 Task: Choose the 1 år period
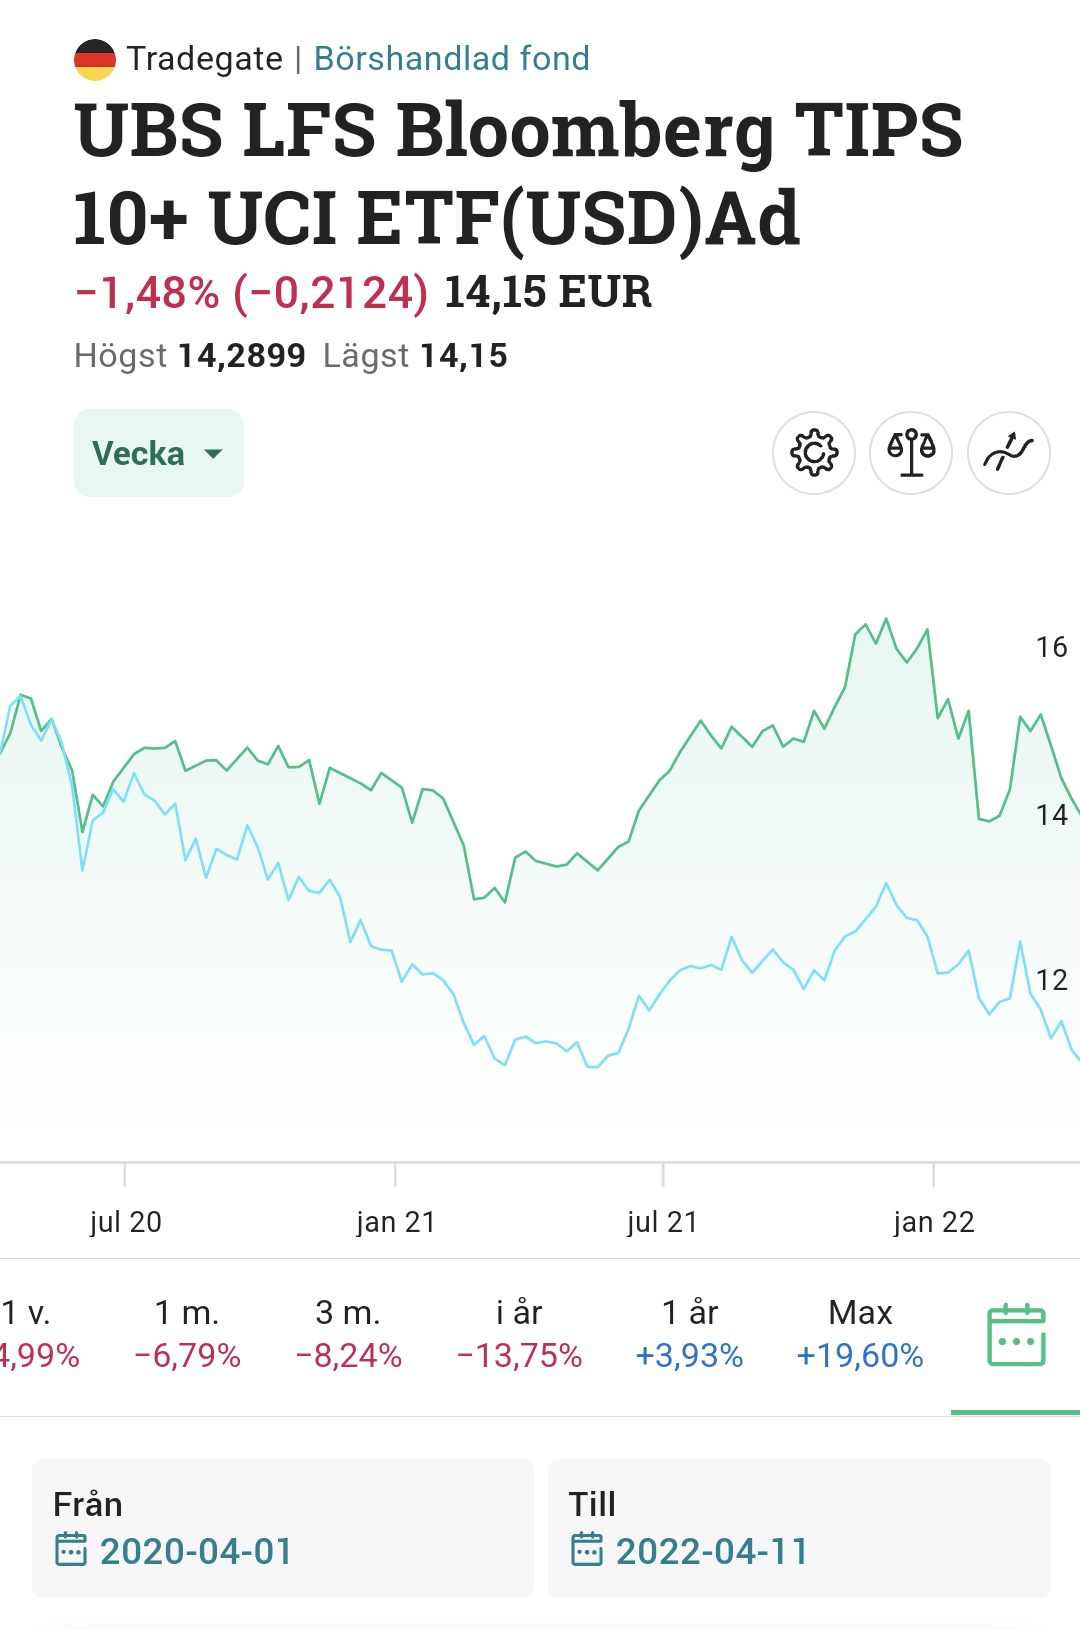coord(689,1334)
